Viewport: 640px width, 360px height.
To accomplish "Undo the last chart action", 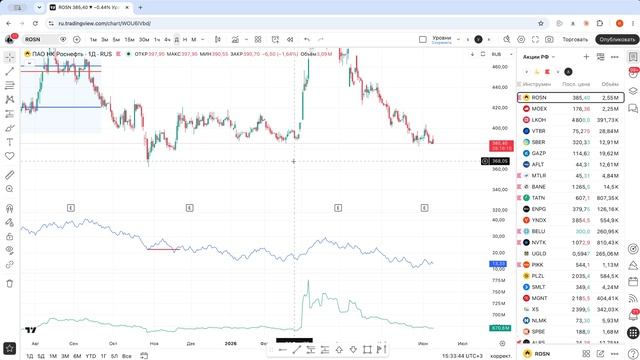I will tap(307, 40).
